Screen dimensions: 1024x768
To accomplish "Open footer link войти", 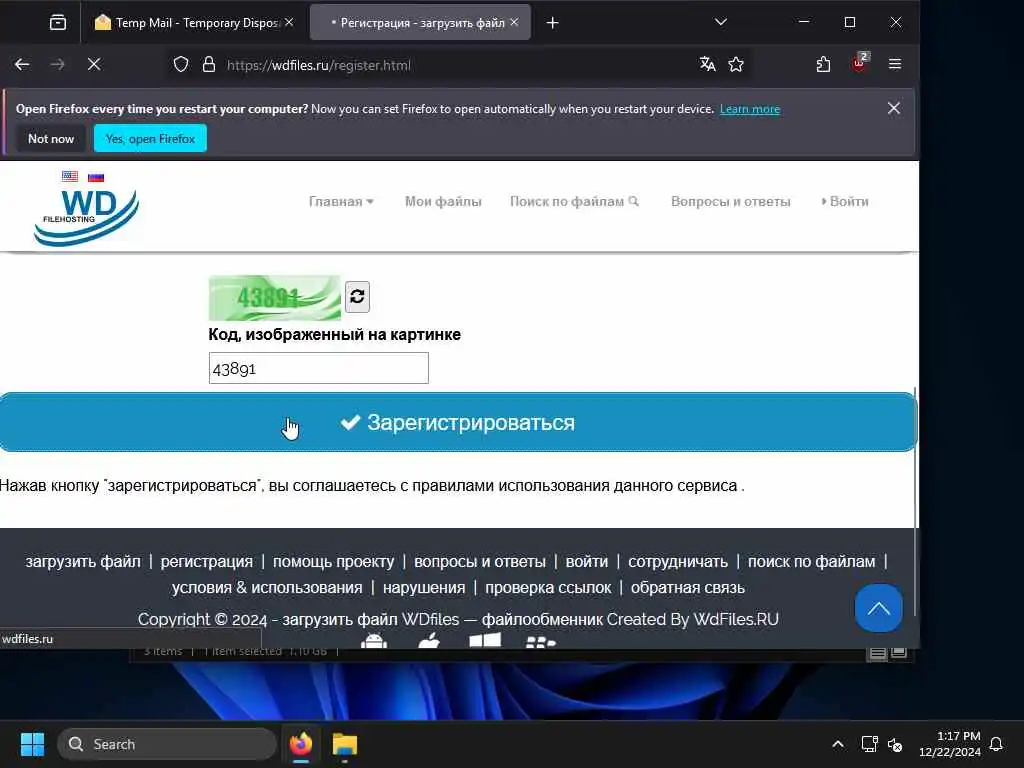I will coord(586,562).
